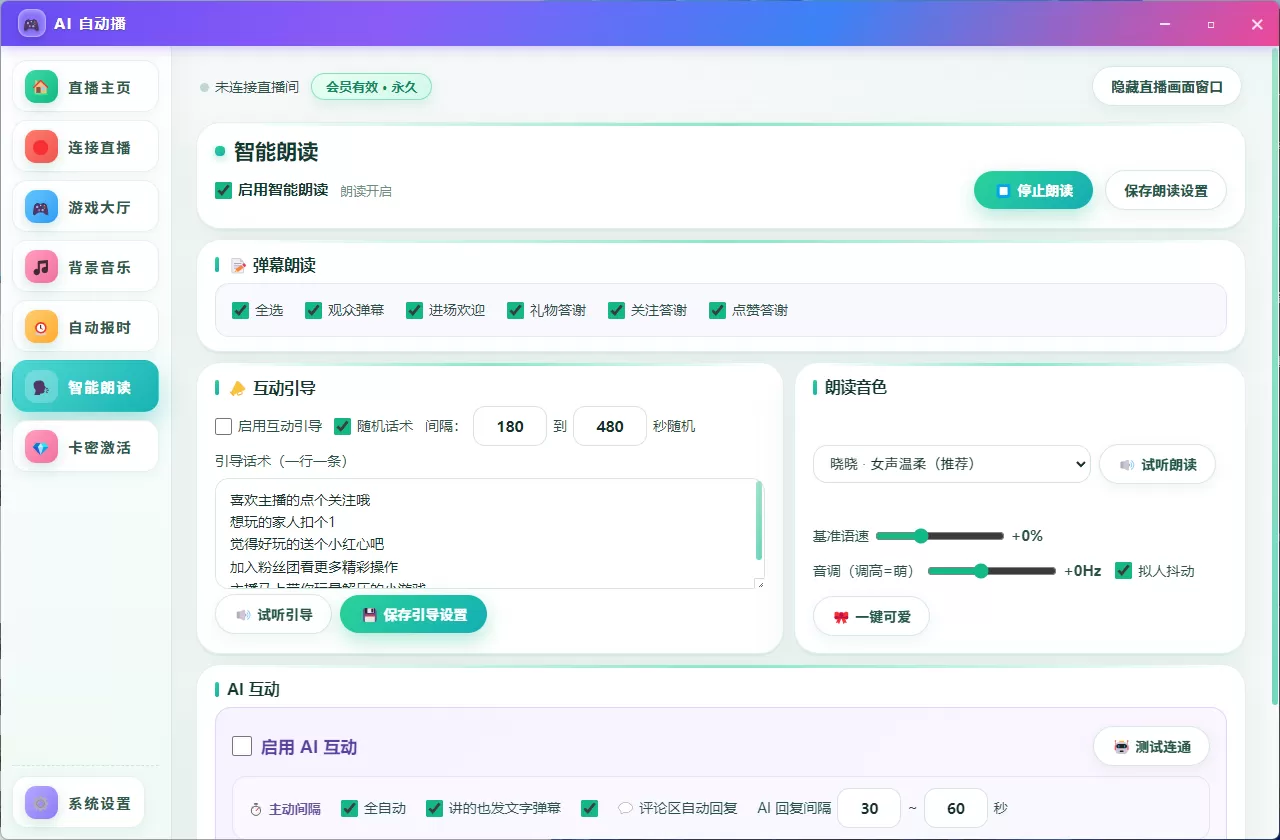Toggle the 进场欢迎 checkbox
This screenshot has height=840, width=1280.
414,310
